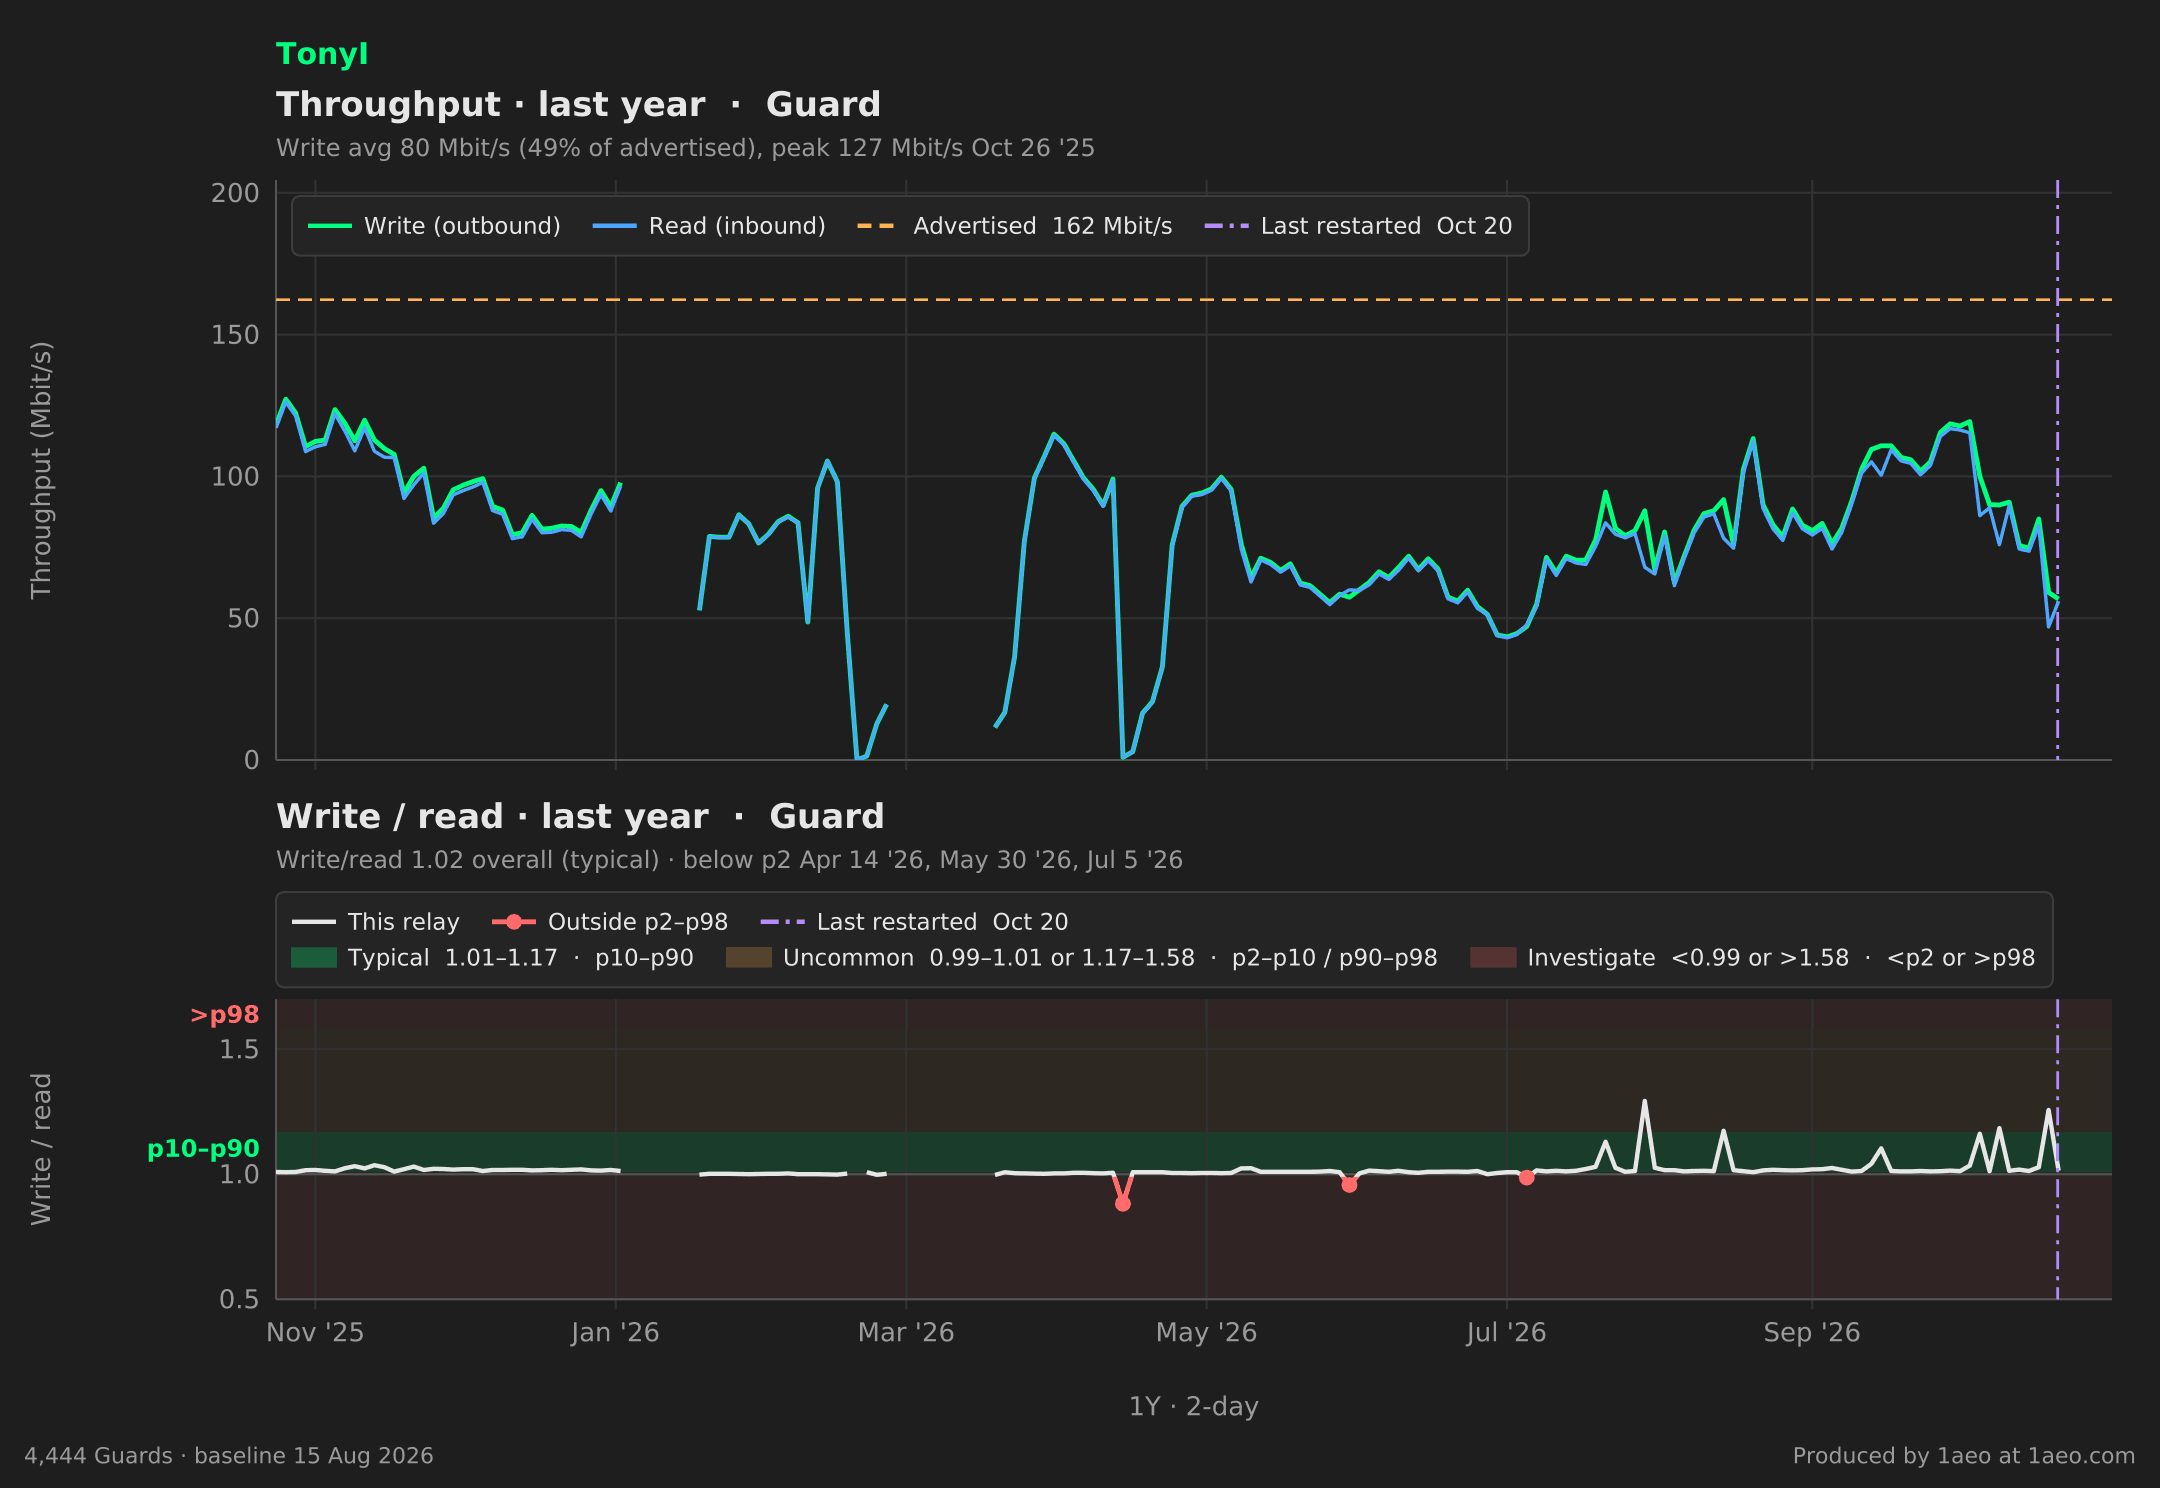This screenshot has width=2160, height=1488.
Task: Click the Write (outbound) legend entry
Action: coord(434,226)
